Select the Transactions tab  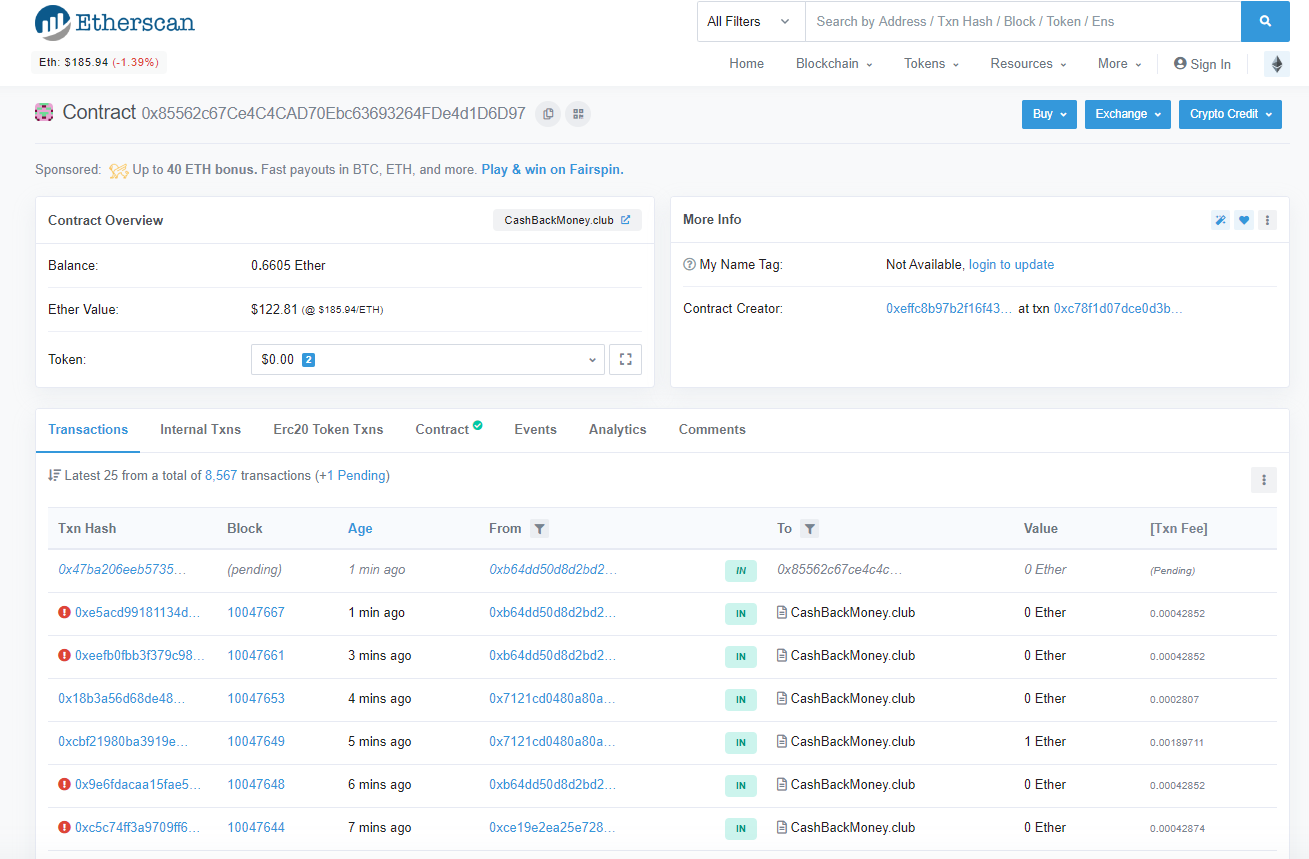88,430
